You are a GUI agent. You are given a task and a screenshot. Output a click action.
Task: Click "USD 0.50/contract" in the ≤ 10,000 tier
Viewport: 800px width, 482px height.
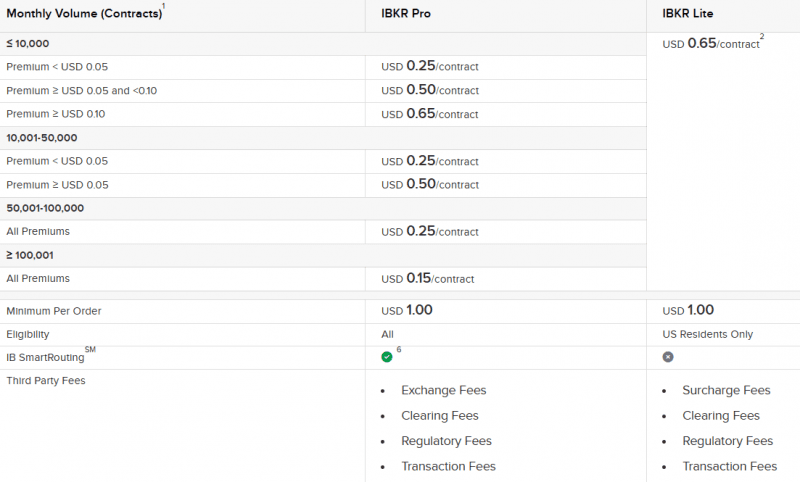tap(430, 90)
